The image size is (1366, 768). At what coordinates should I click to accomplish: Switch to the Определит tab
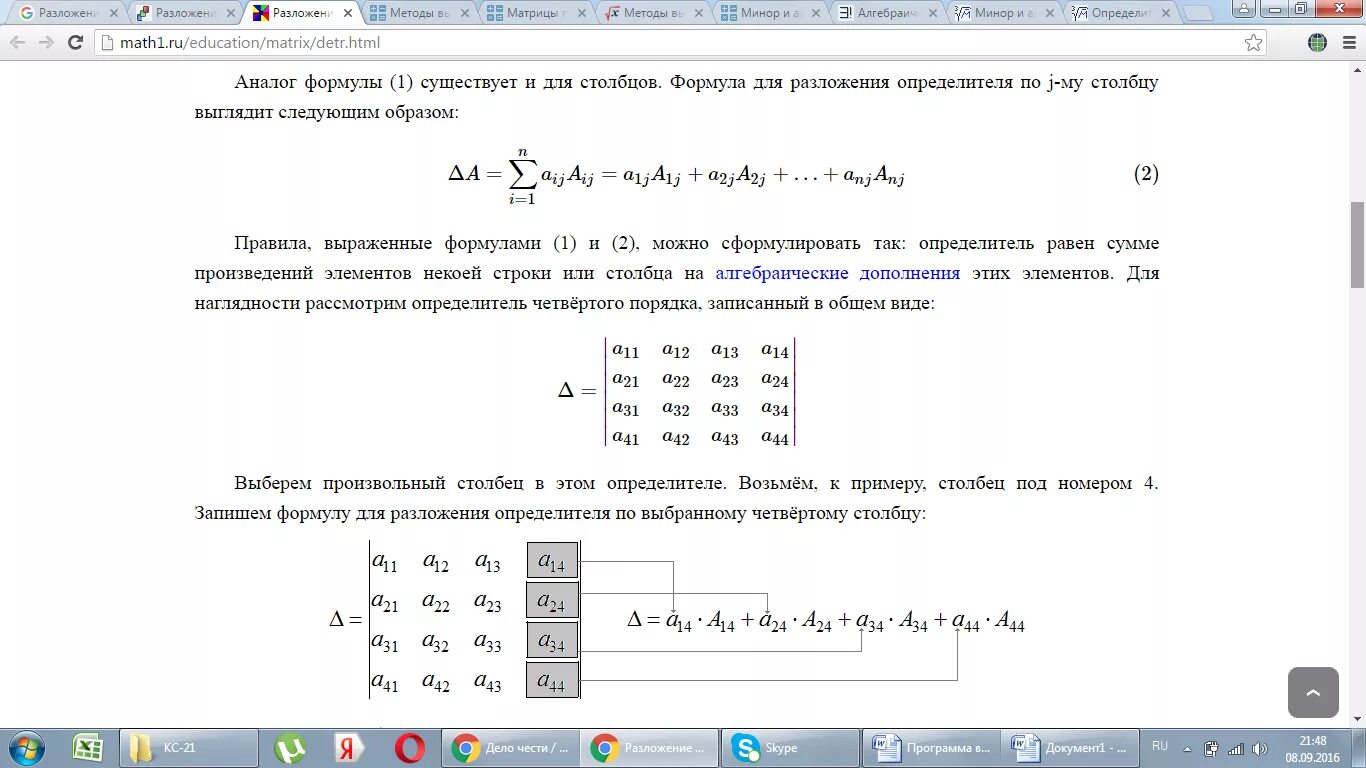pos(1120,14)
